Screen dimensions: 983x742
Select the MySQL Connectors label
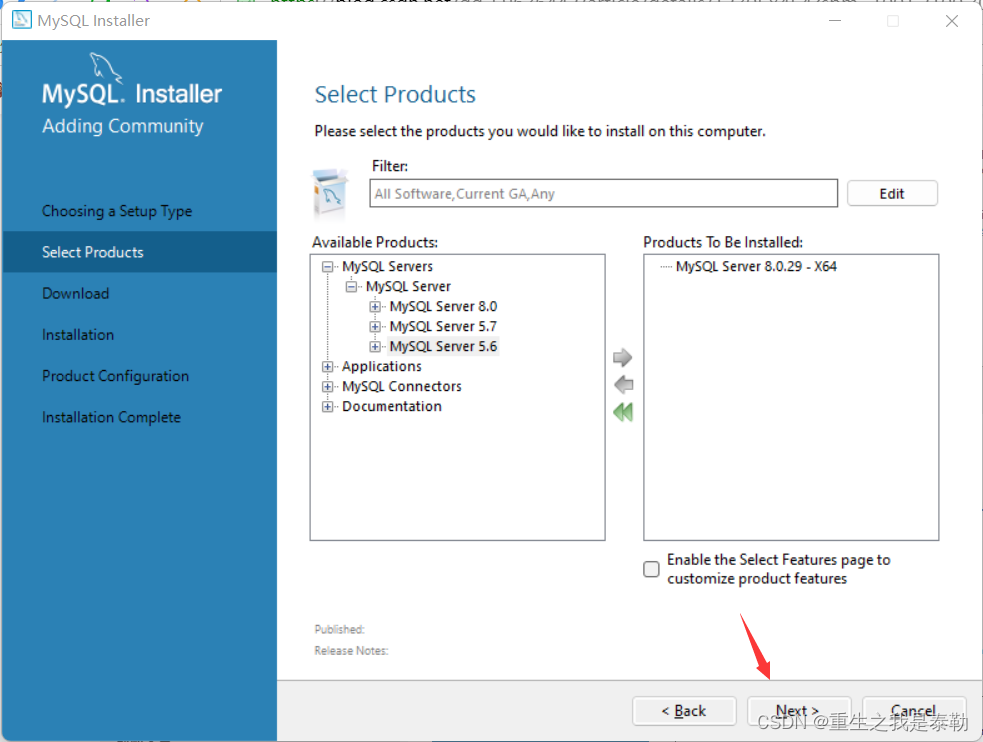[402, 387]
